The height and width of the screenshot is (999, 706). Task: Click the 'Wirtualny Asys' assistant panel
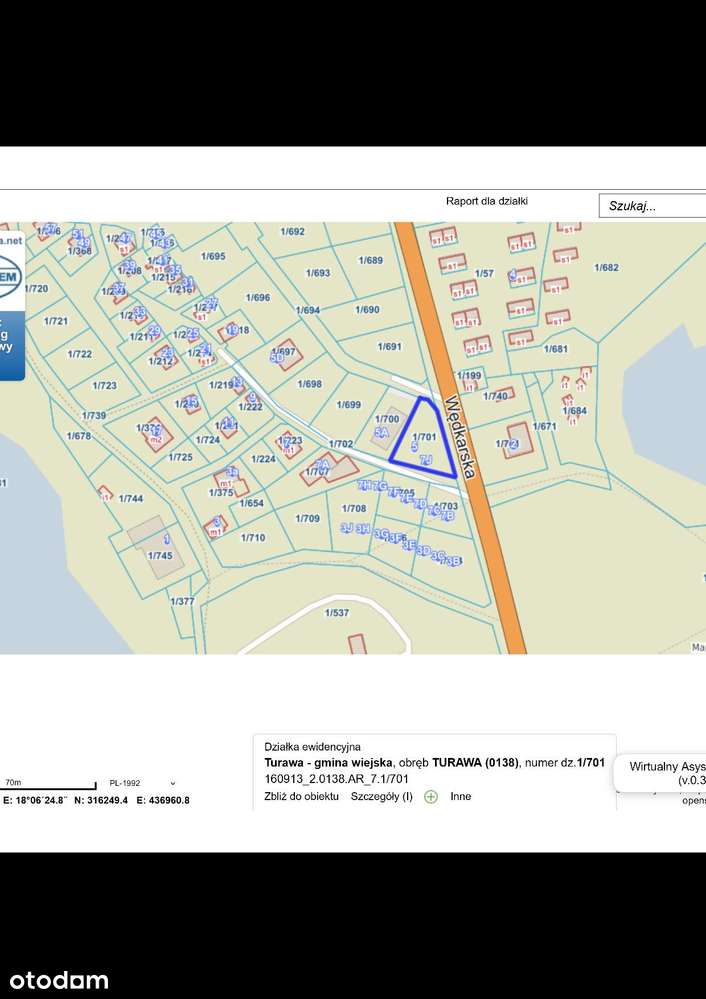[660, 773]
